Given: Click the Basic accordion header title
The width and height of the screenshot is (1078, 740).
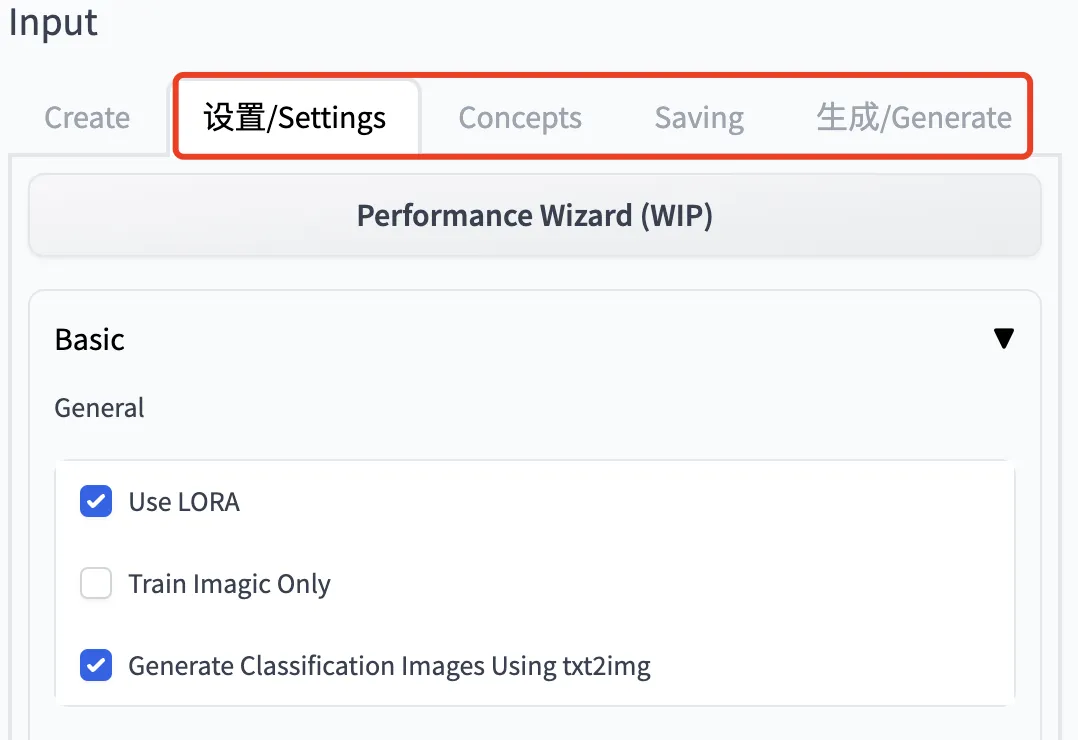Looking at the screenshot, I should click(90, 340).
